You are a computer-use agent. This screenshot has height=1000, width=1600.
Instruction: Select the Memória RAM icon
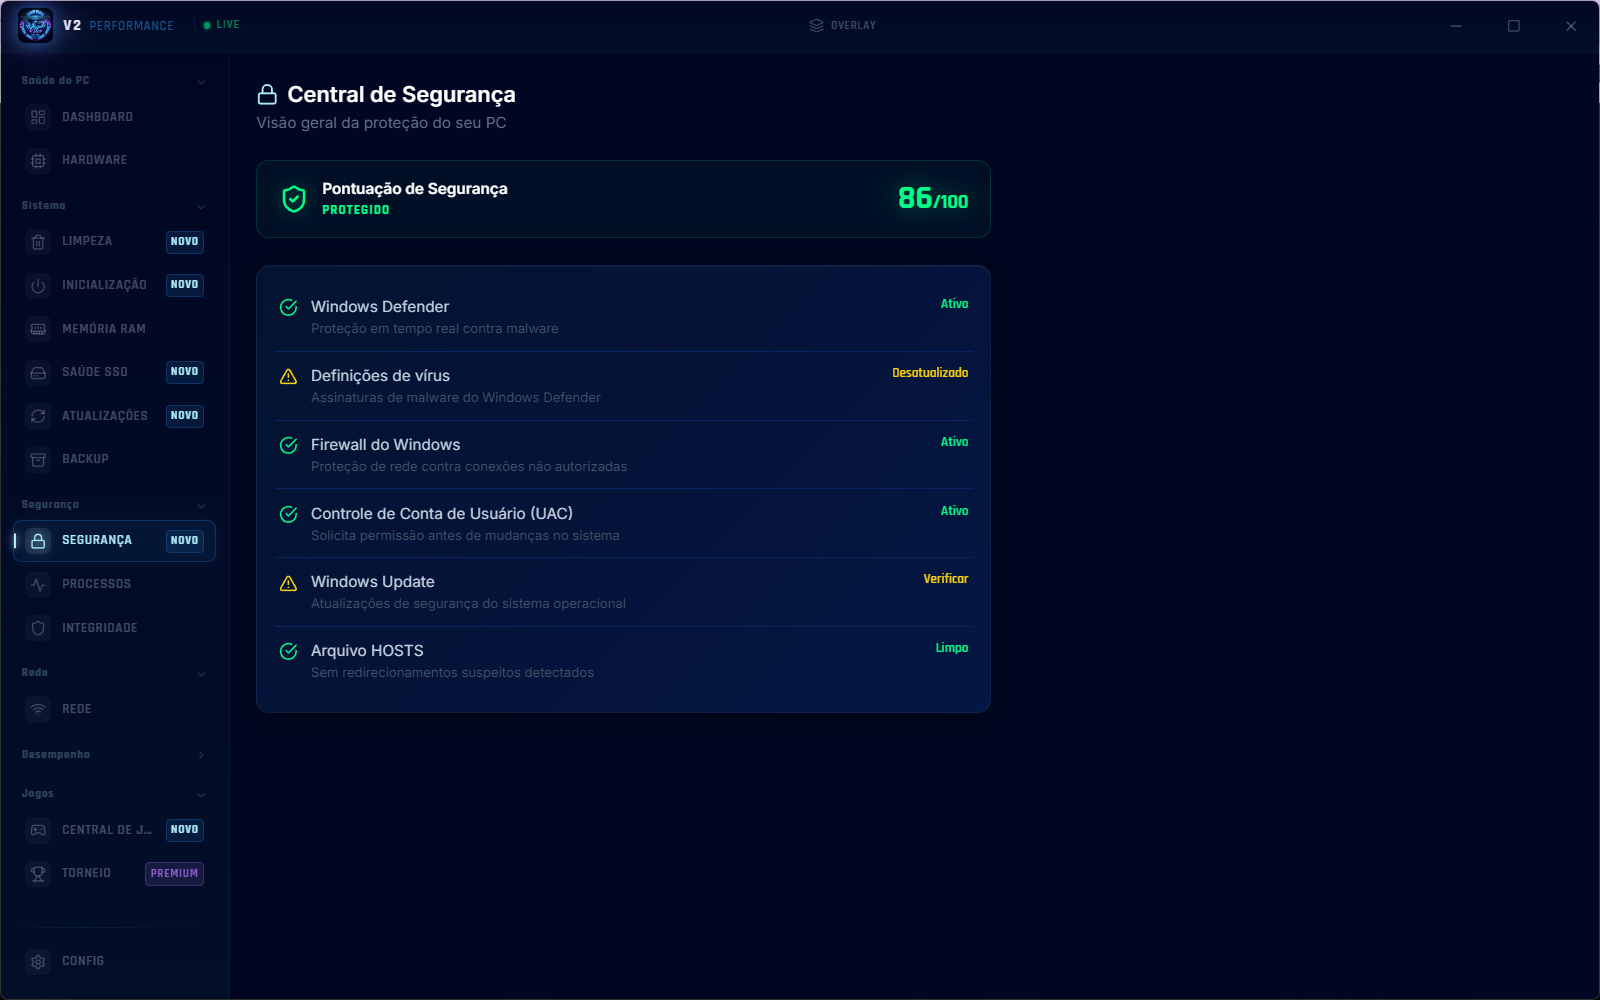38,329
